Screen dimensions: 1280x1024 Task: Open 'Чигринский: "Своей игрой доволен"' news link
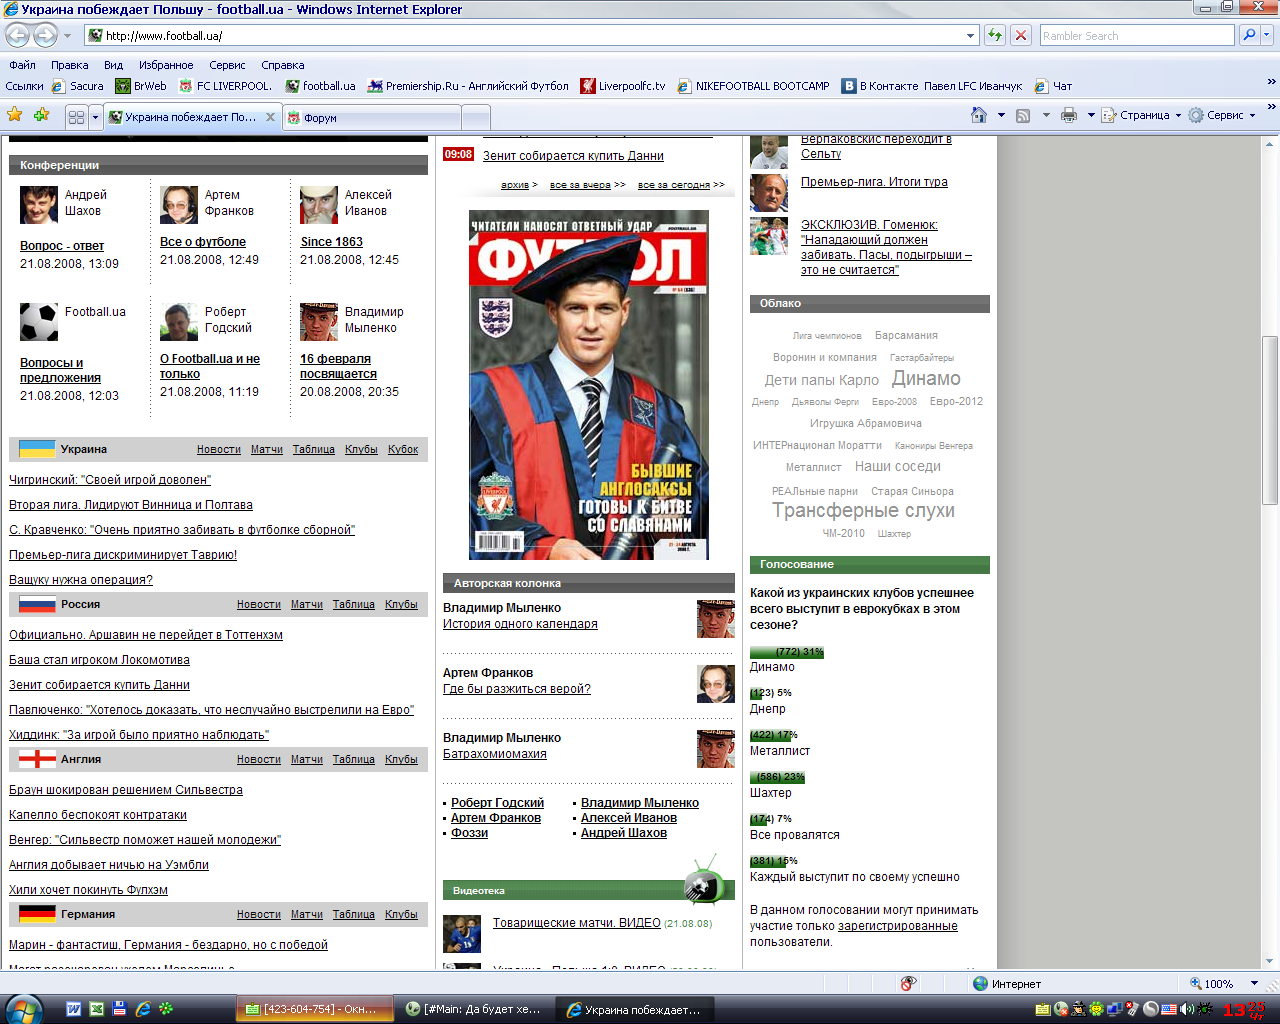click(110, 480)
